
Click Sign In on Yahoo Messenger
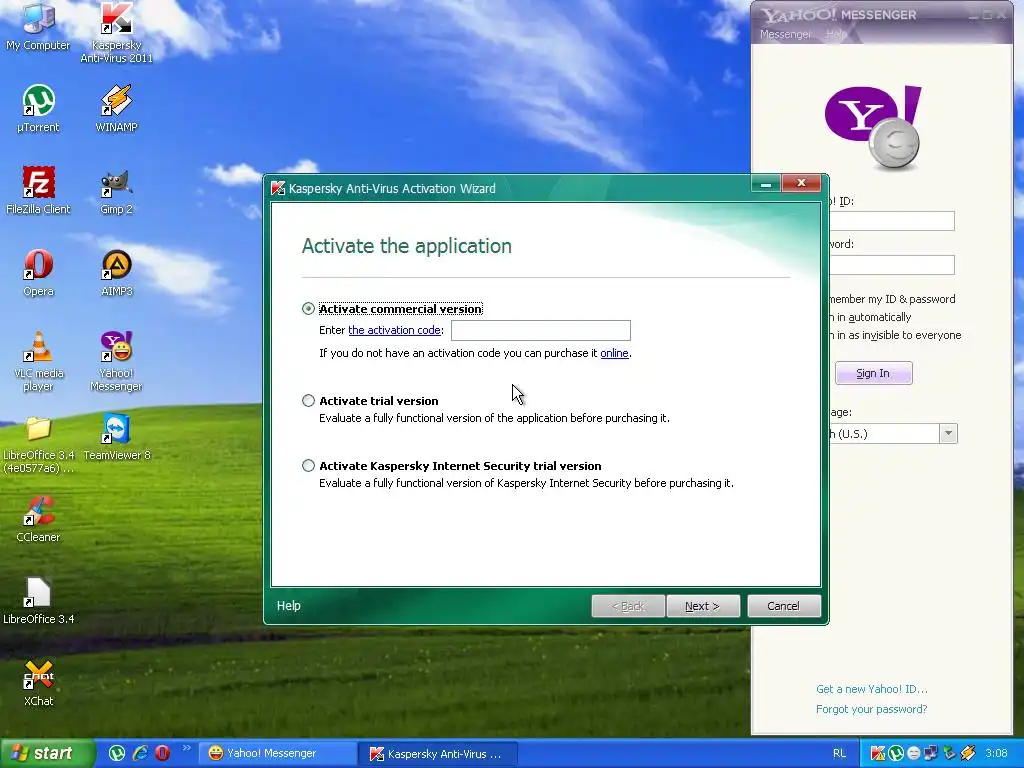pos(873,374)
